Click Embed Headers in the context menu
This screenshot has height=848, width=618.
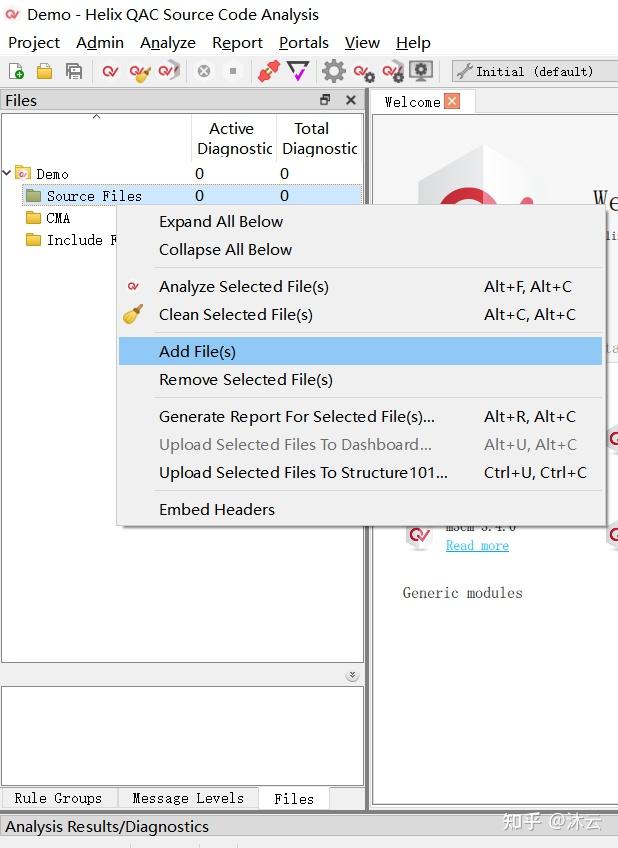click(x=216, y=509)
